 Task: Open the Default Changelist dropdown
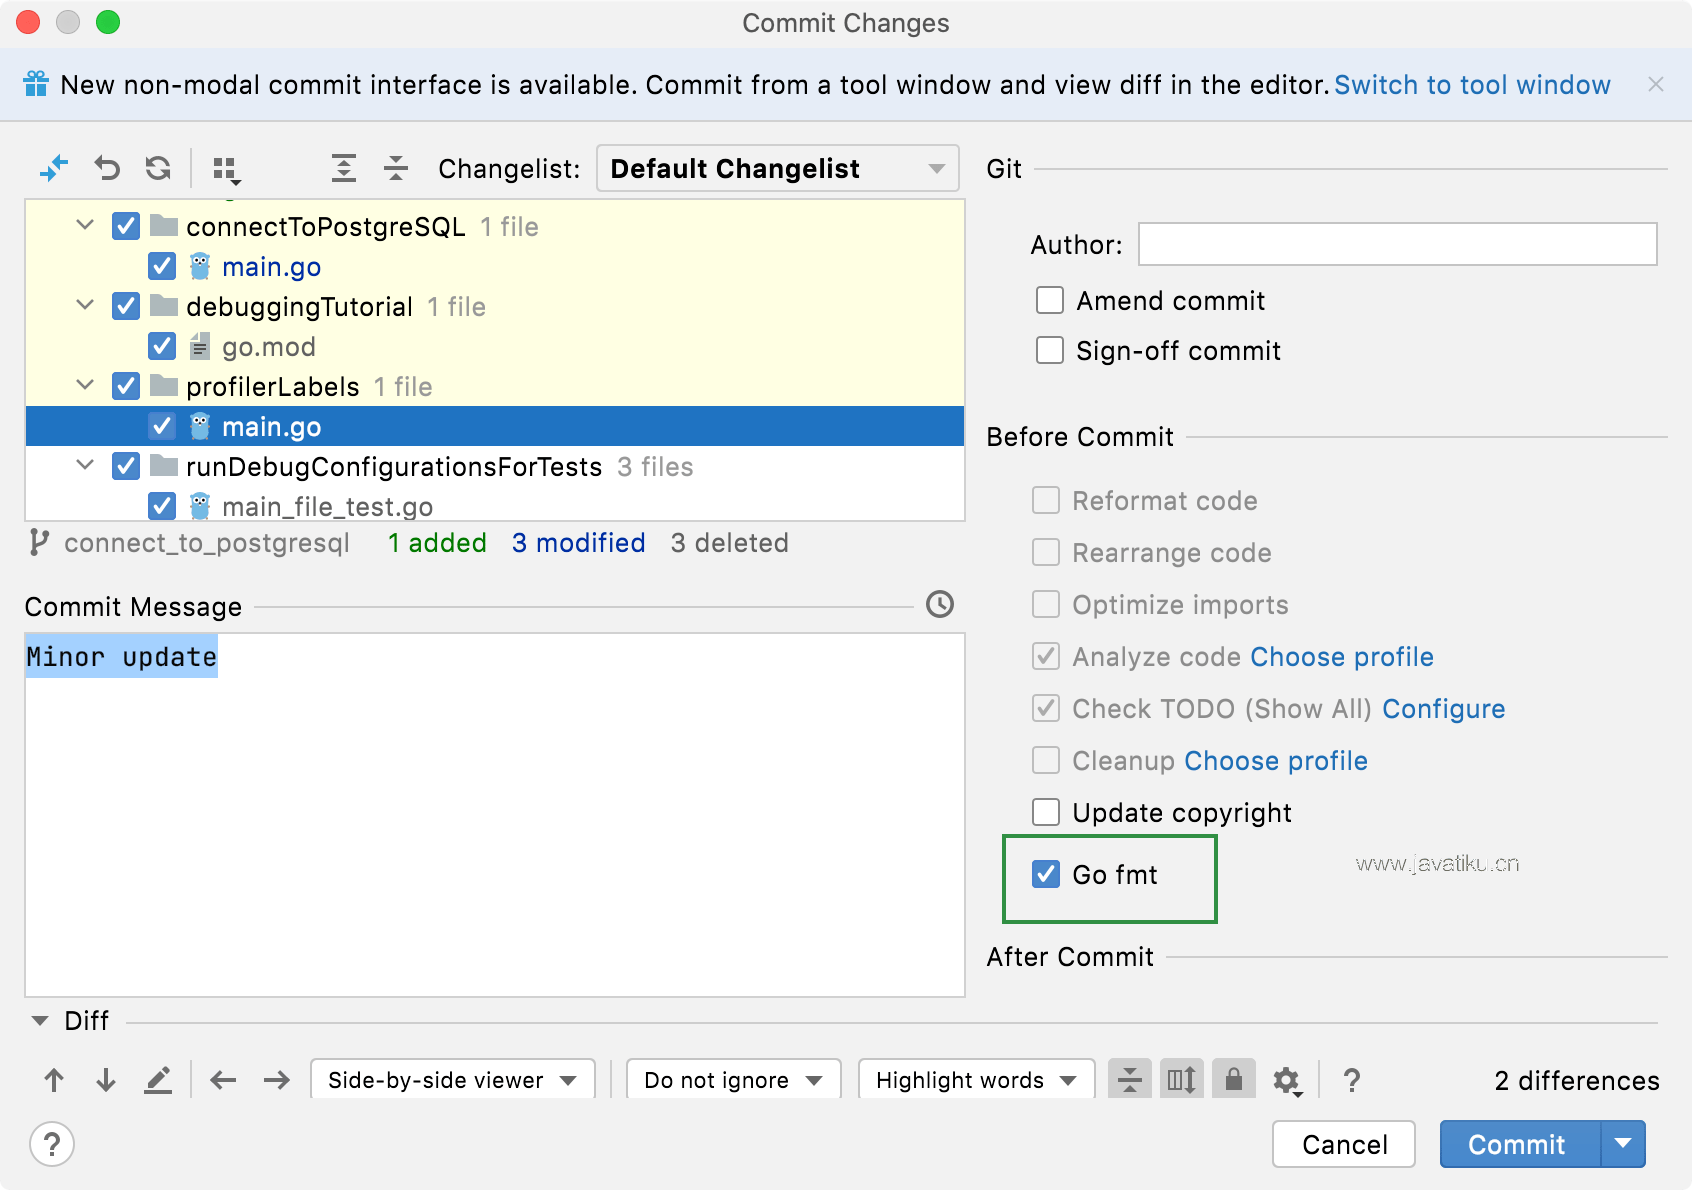(x=777, y=169)
